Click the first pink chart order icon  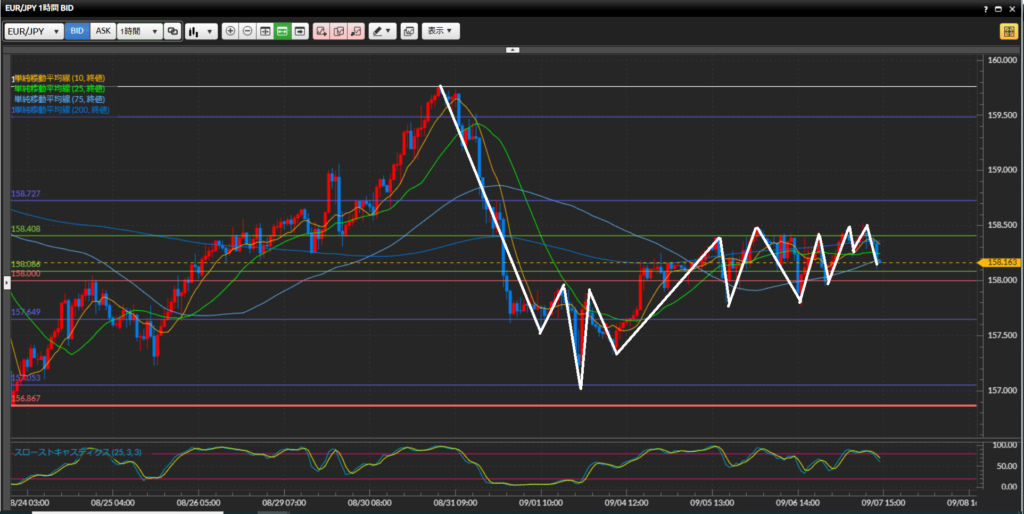[321, 31]
